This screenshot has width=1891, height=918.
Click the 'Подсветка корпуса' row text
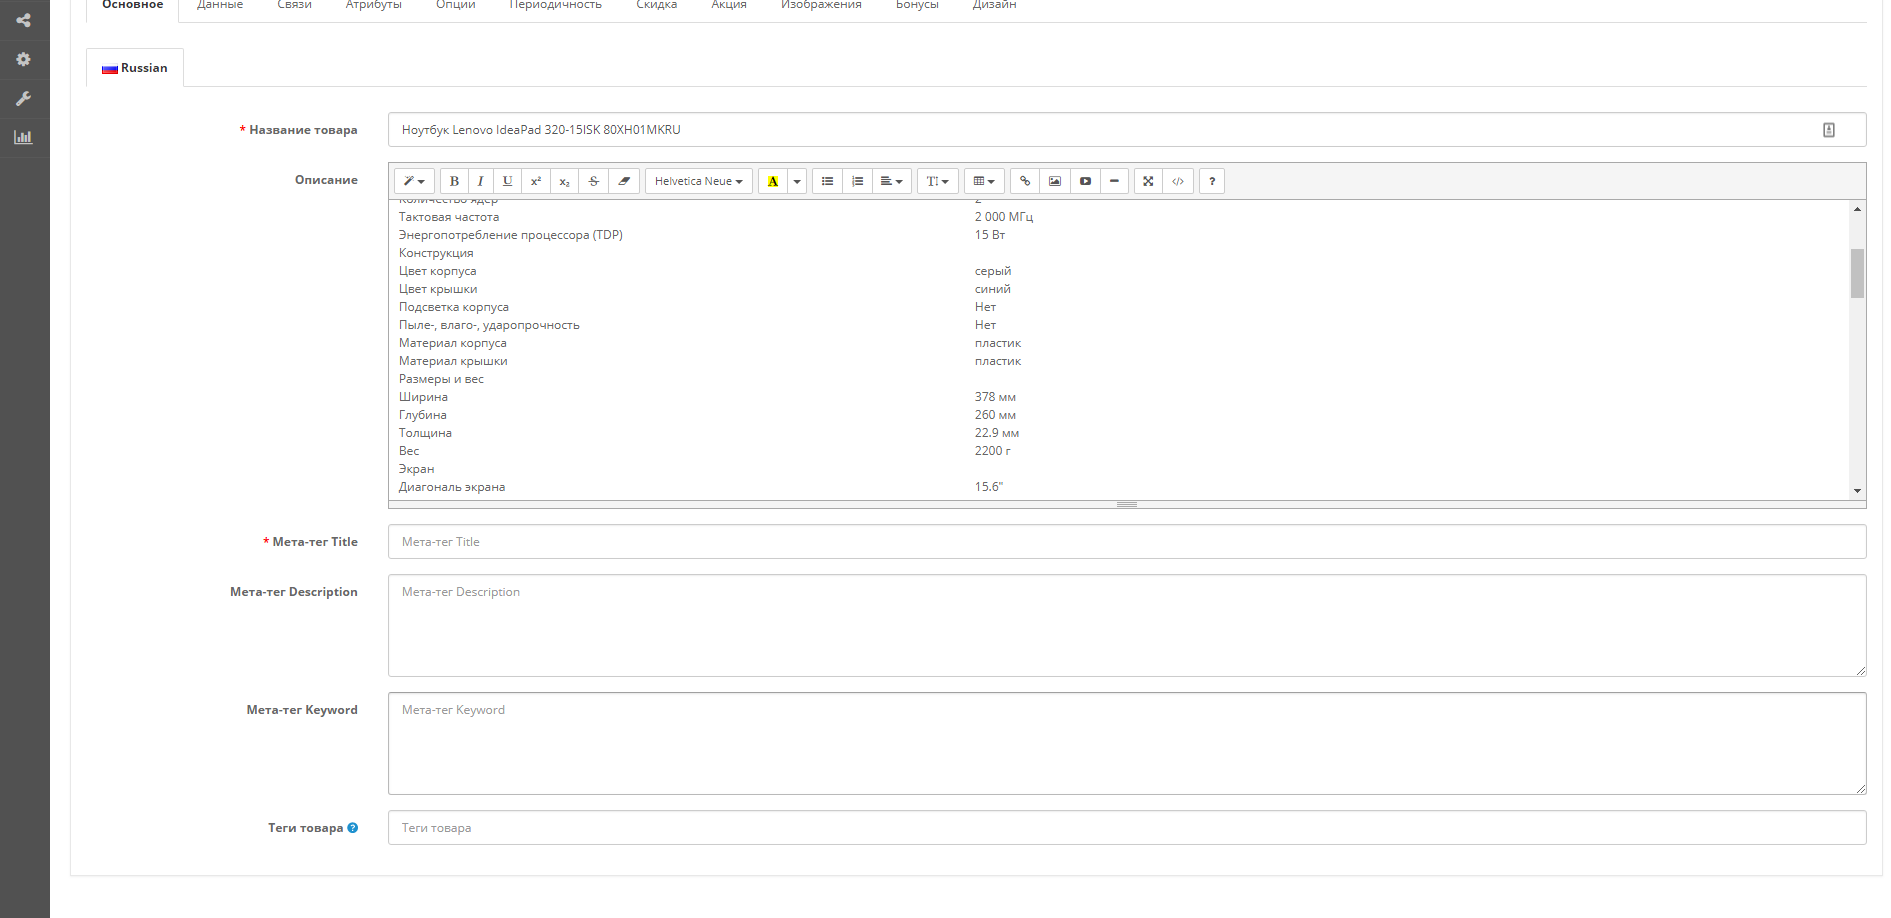[x=454, y=307]
